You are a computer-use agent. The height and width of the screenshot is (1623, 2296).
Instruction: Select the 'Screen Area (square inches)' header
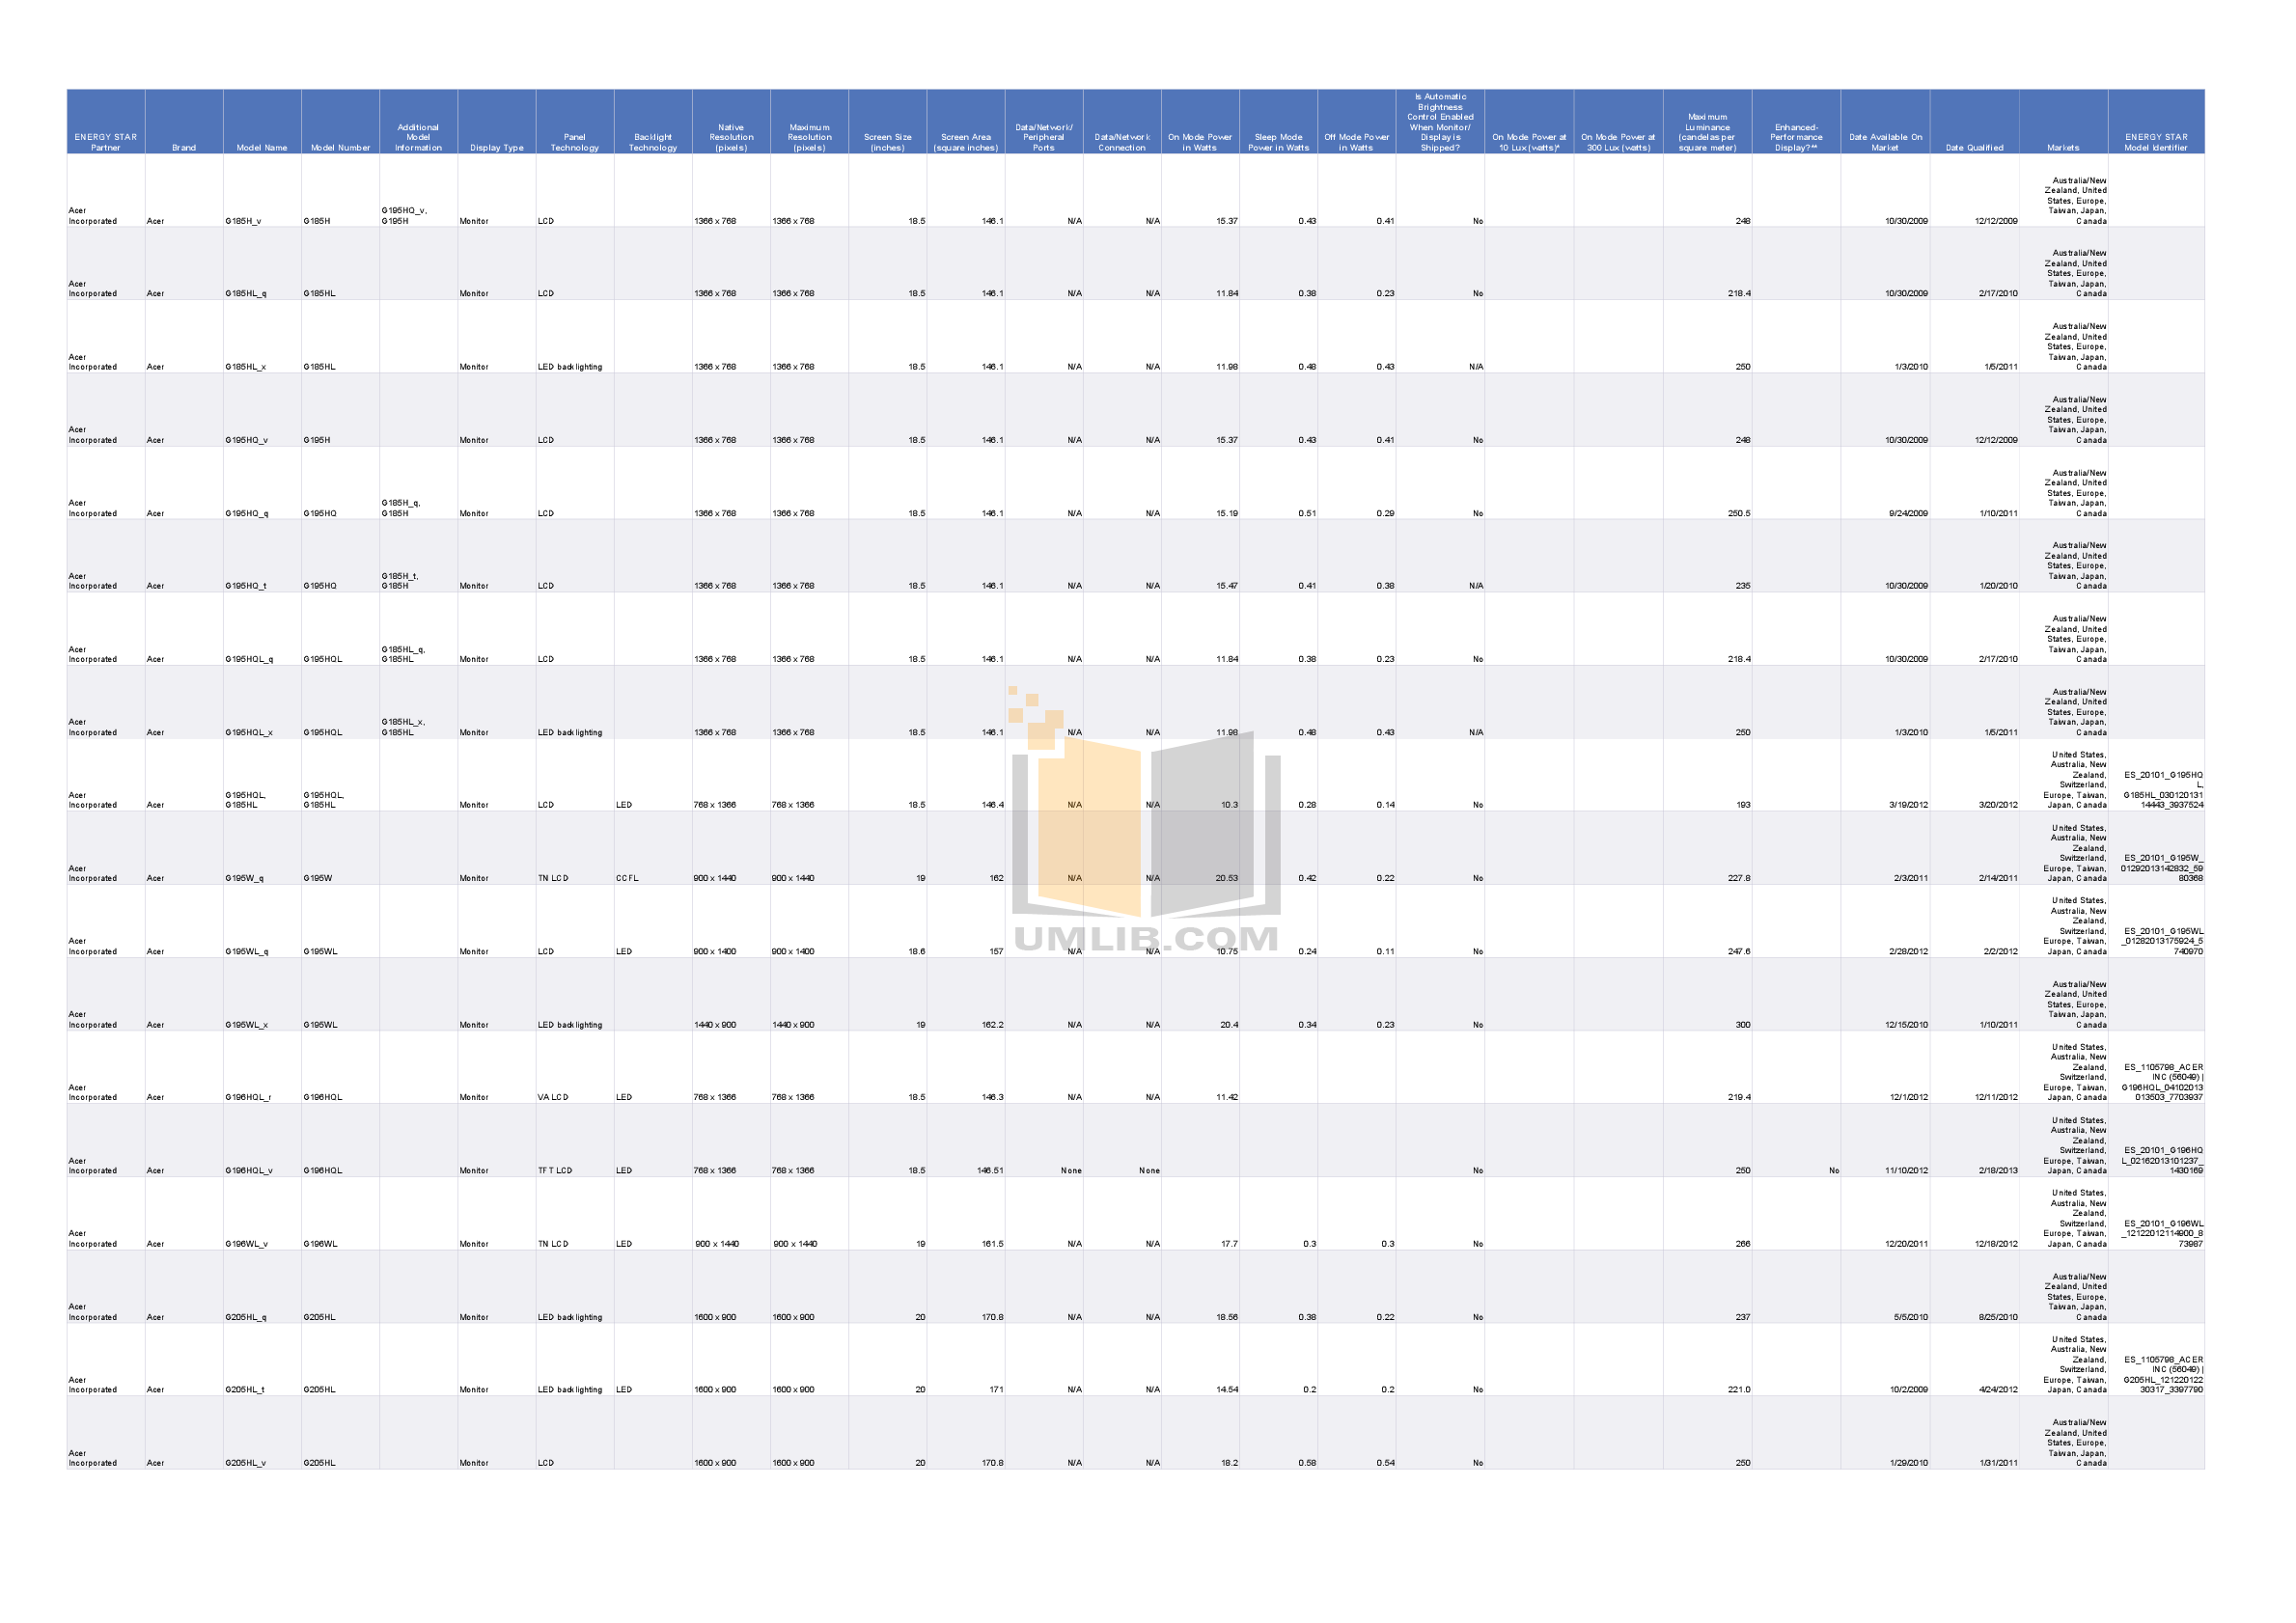[x=966, y=142]
